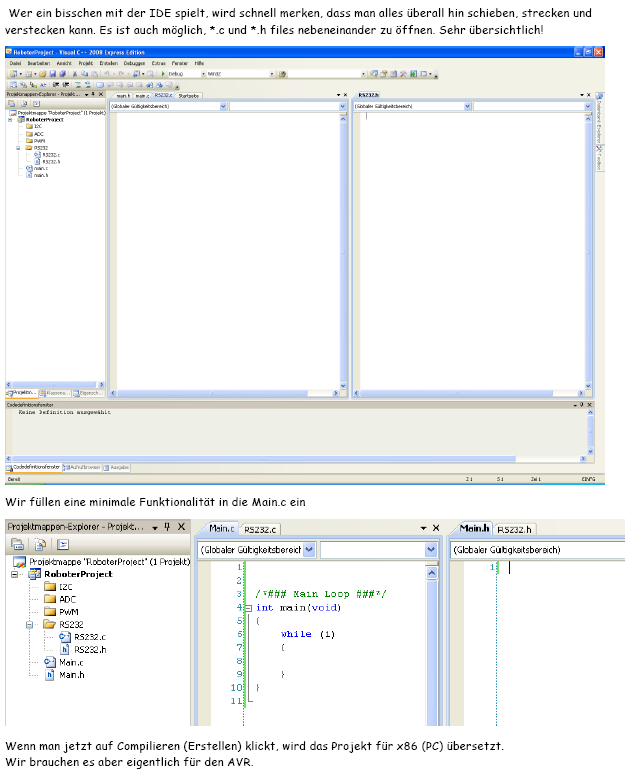Viewport: 641px width, 778px height.
Task: Toggle pin on lower Projektmappen-Explorer panel
Action: pos(167,527)
